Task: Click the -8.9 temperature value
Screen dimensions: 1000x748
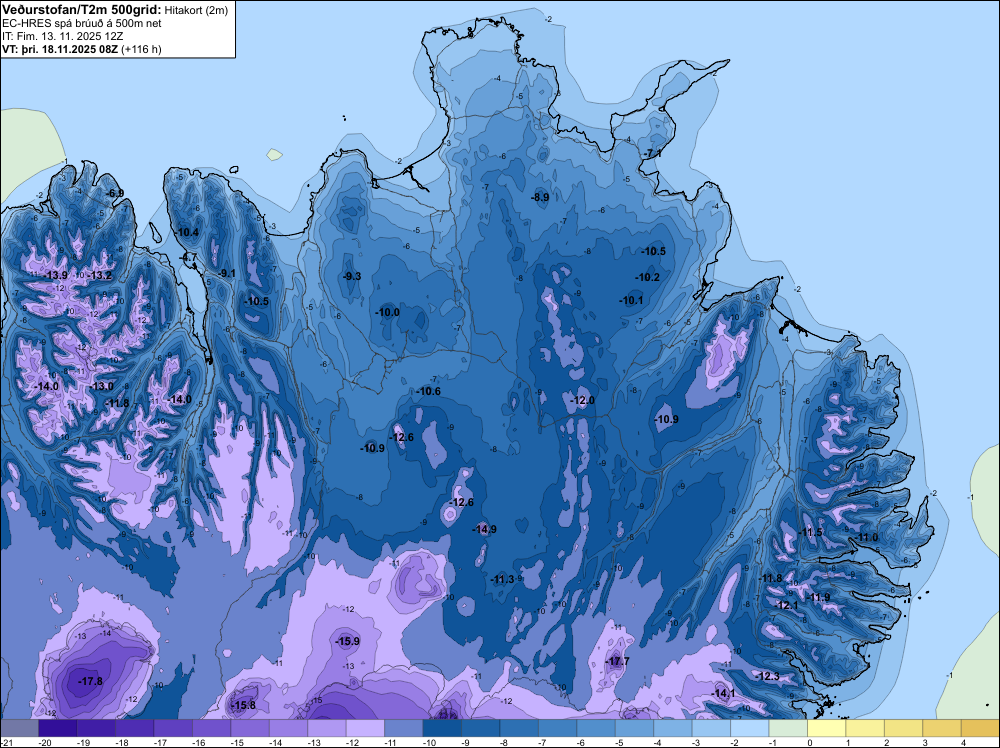Action: pyautogui.click(x=540, y=198)
